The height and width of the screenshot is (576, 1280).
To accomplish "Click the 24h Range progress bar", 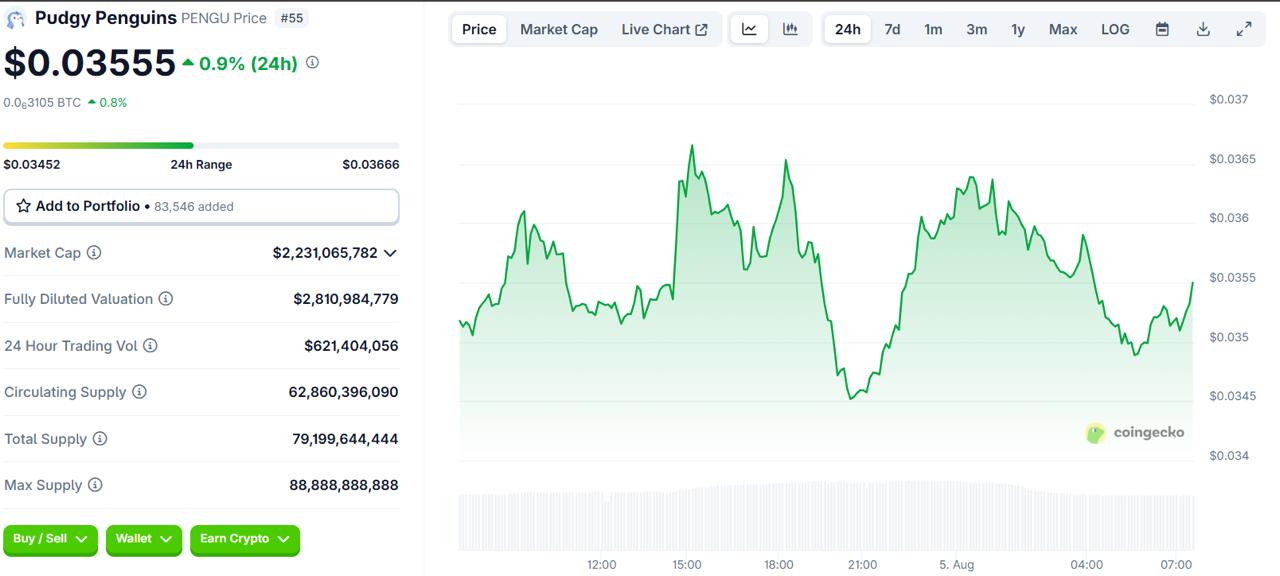I will 201,146.
